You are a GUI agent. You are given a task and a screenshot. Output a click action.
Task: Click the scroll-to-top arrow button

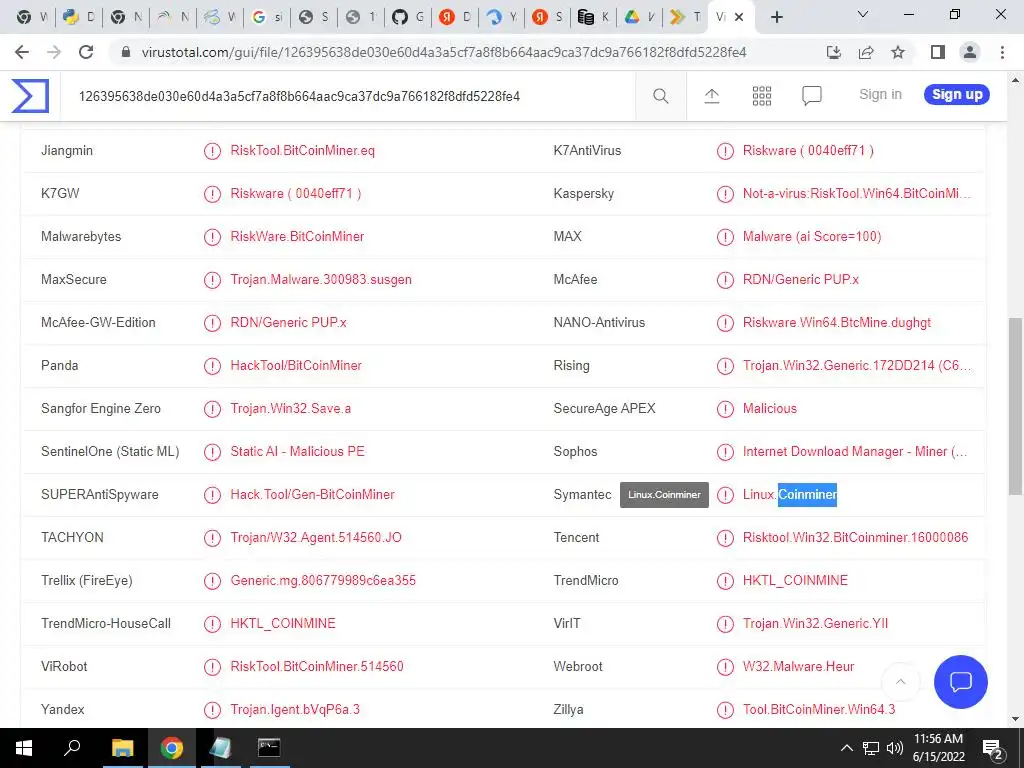click(x=901, y=682)
